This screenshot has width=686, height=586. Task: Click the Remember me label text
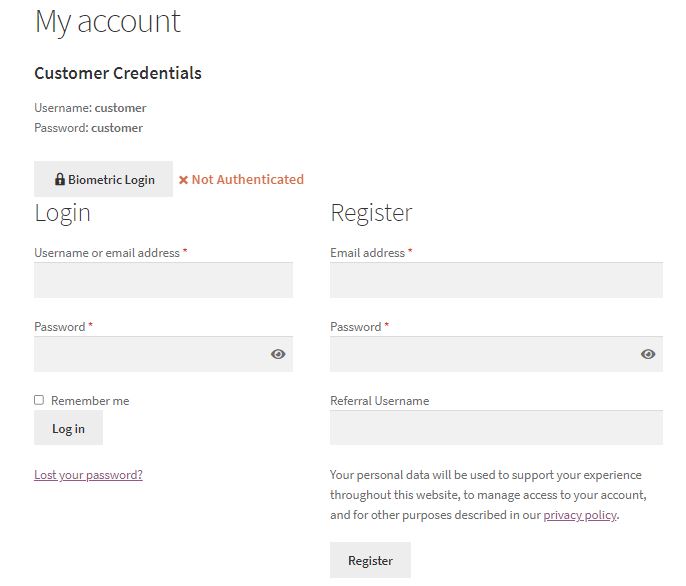pos(90,400)
